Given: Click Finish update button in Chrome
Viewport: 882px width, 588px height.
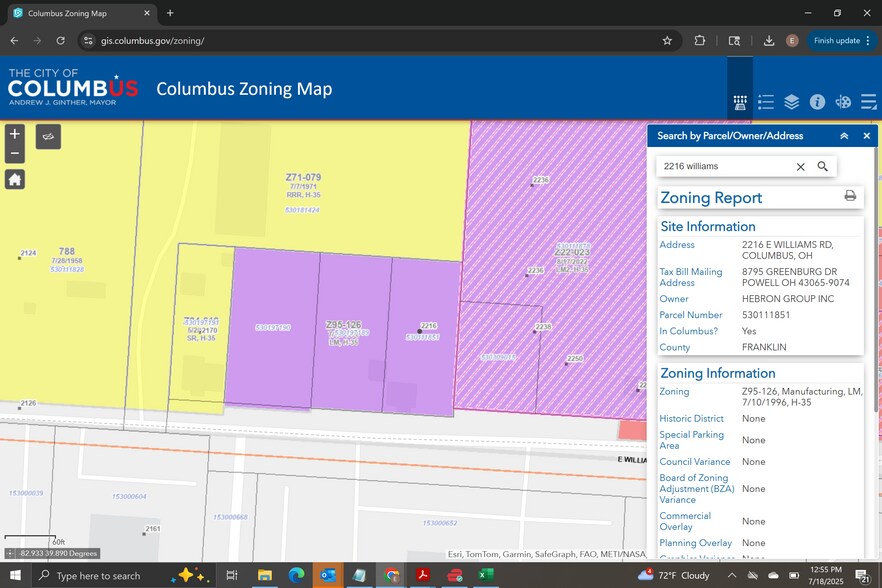Looking at the screenshot, I should [836, 41].
